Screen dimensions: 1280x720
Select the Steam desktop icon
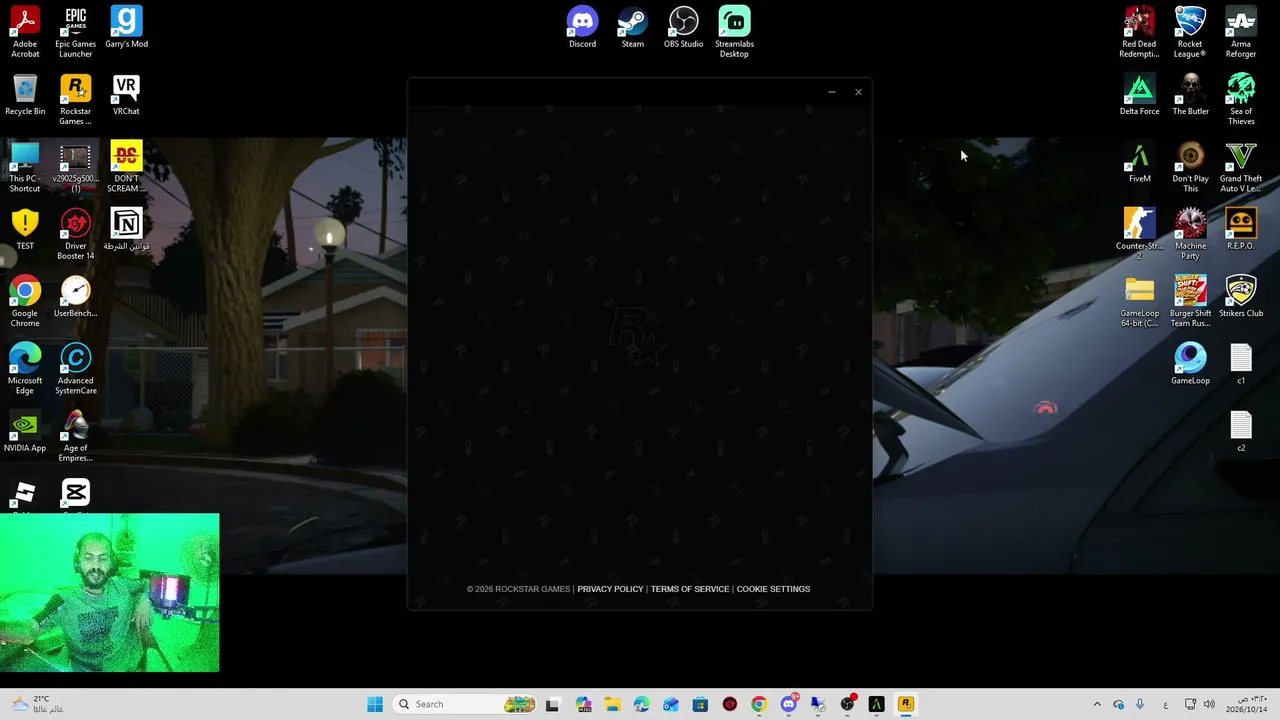(633, 27)
